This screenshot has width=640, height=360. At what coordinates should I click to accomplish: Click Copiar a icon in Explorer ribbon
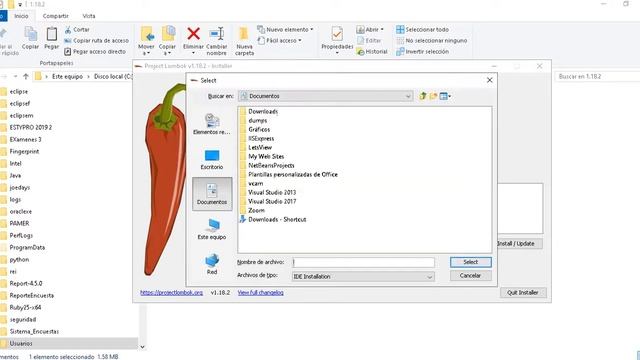(x=168, y=33)
